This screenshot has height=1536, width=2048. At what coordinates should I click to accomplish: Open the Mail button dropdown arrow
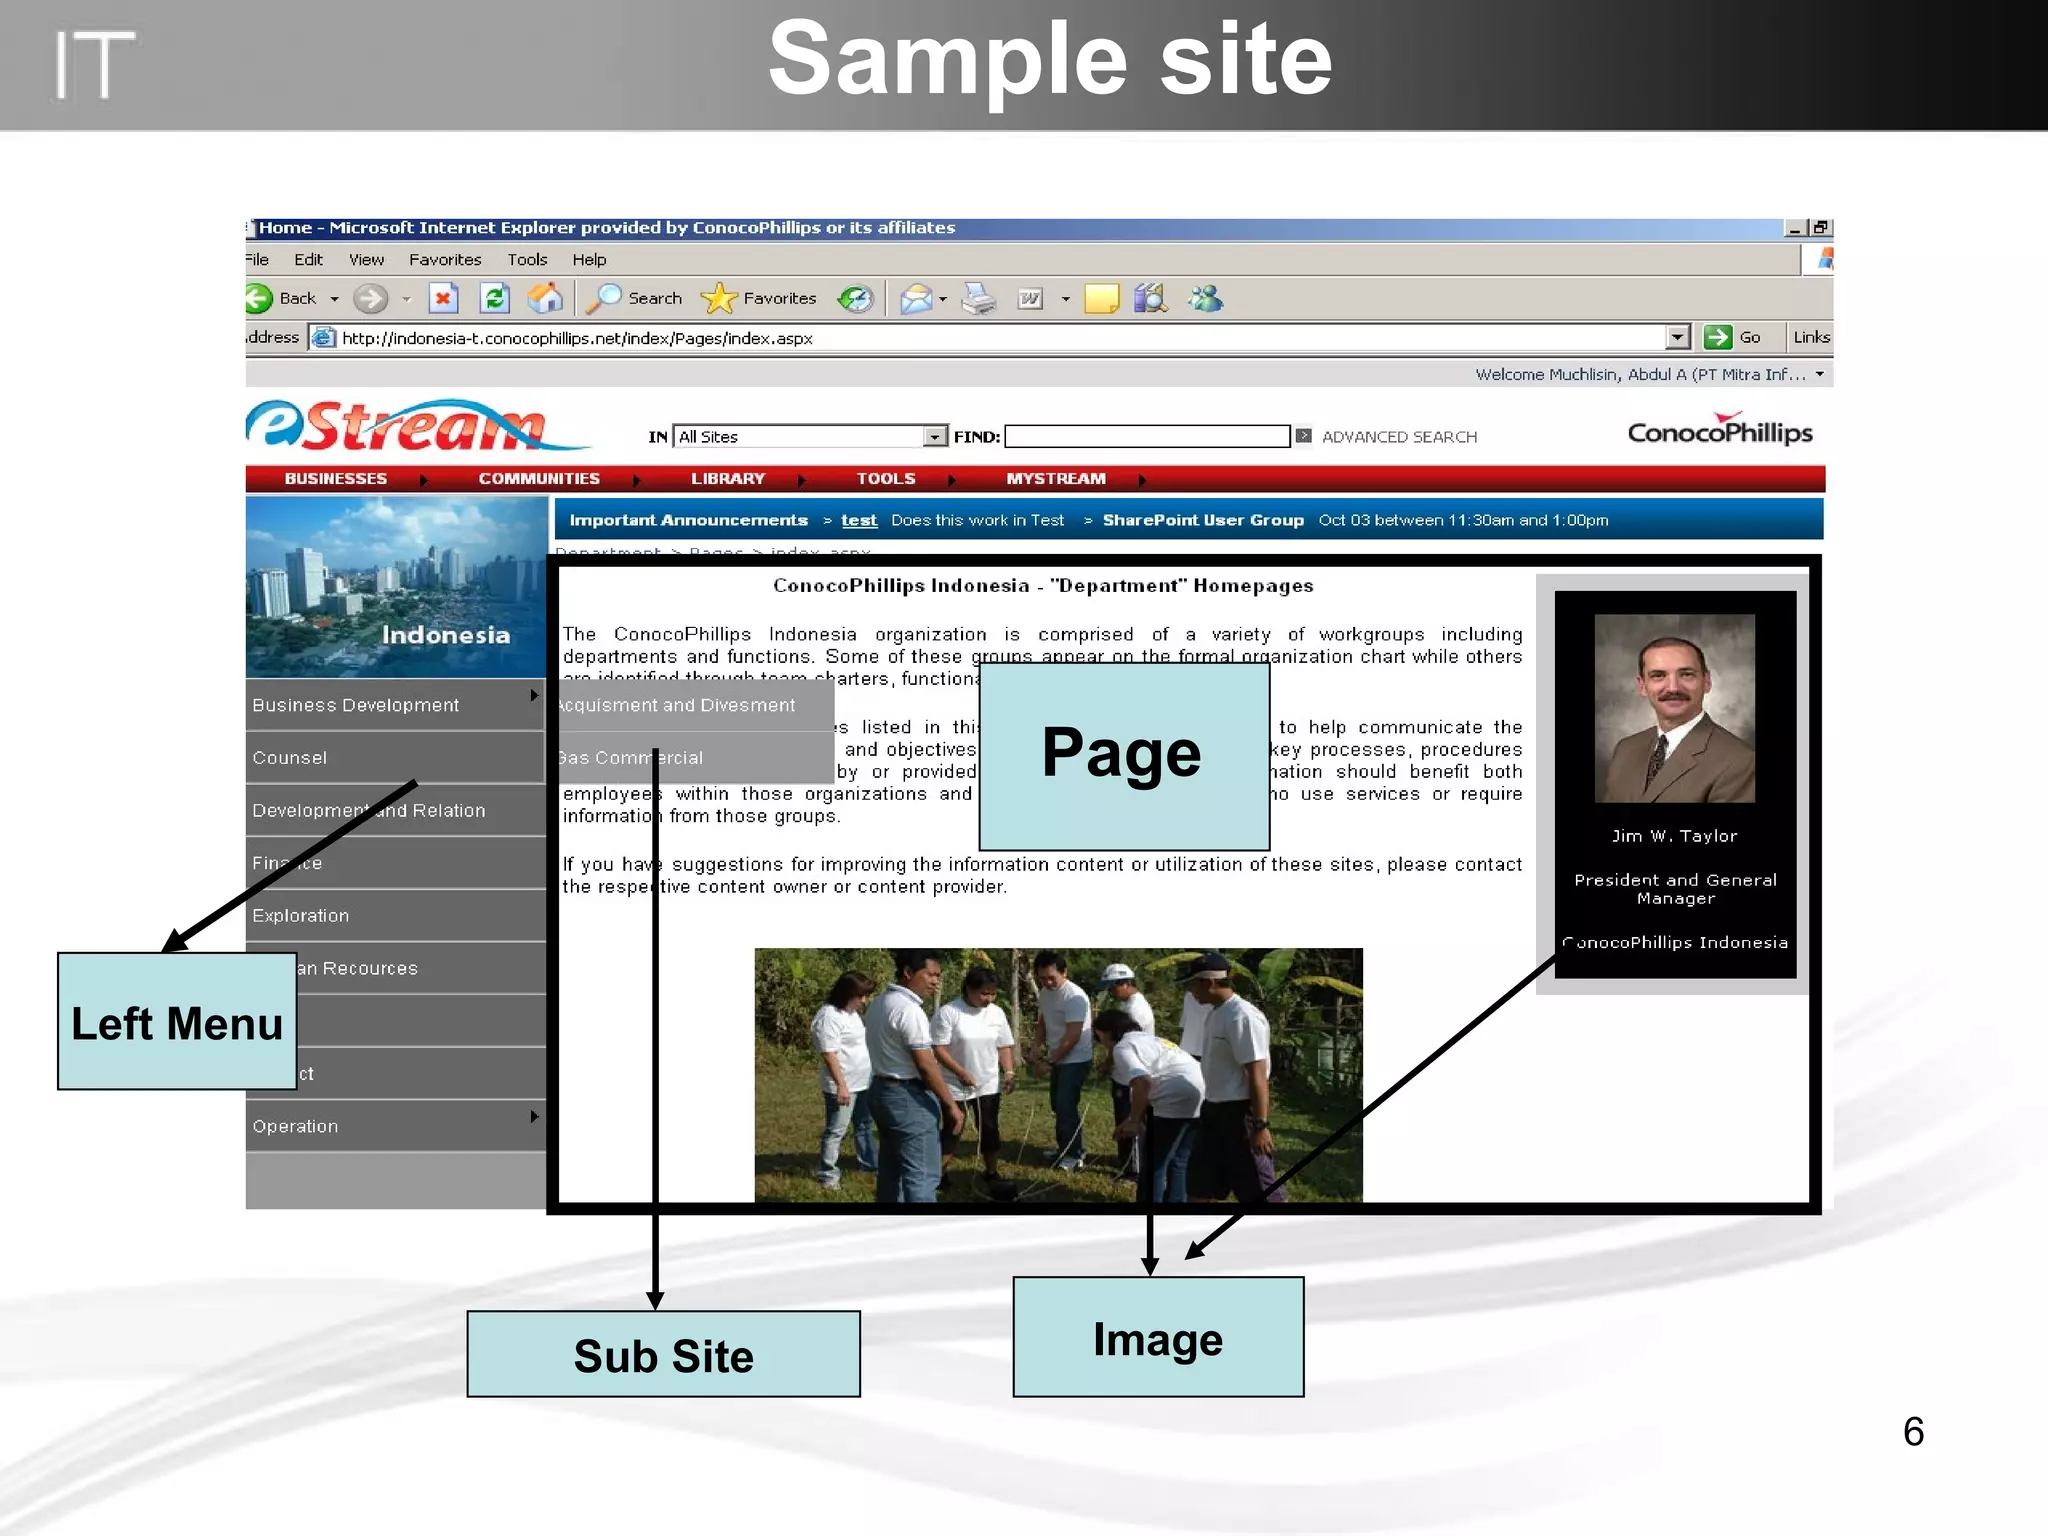(943, 299)
